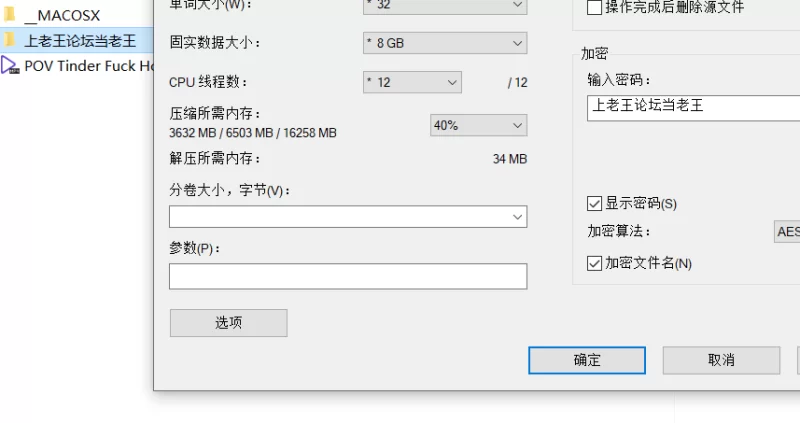Click the 分卷大小，字节(V) label
Viewport: 800px width, 423px height.
[230, 190]
